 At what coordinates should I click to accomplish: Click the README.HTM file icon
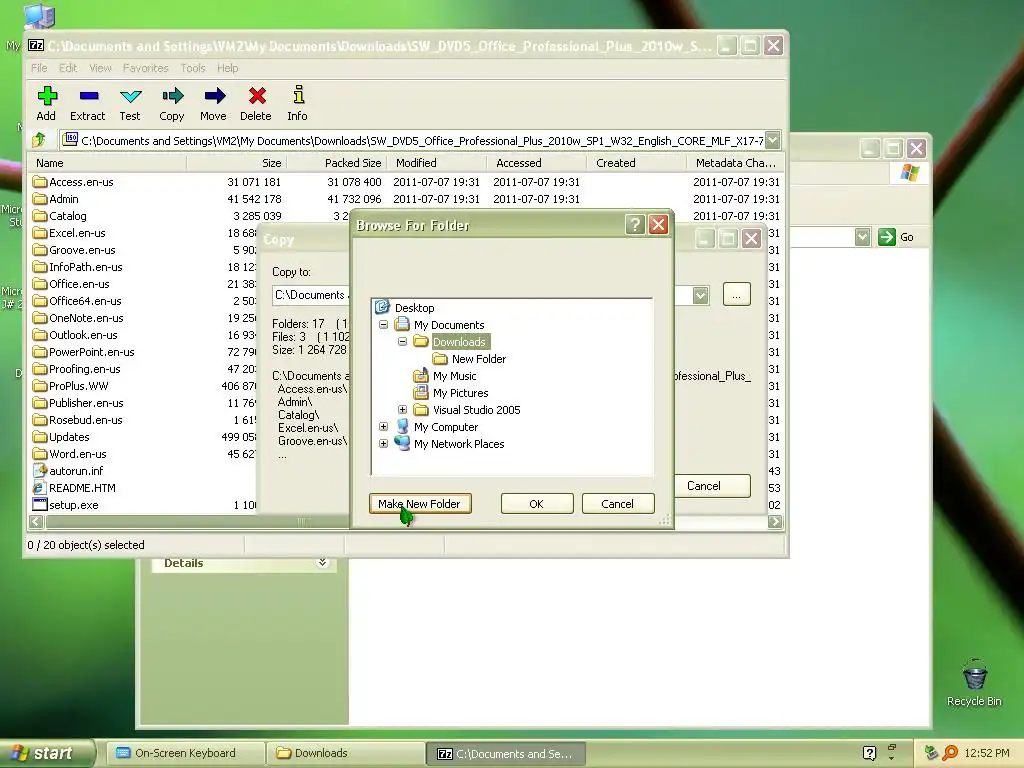(40, 487)
